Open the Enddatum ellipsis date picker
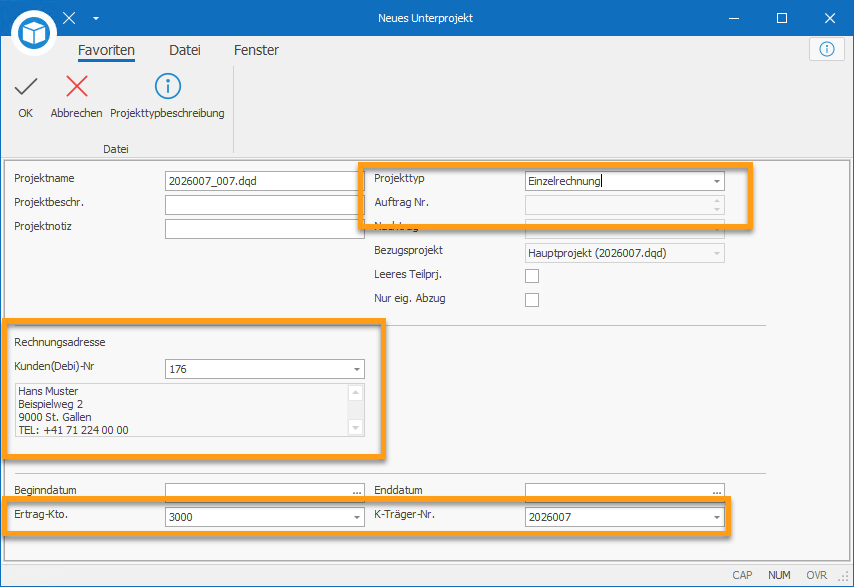Image resolution: width=854 pixels, height=587 pixels. (717, 491)
